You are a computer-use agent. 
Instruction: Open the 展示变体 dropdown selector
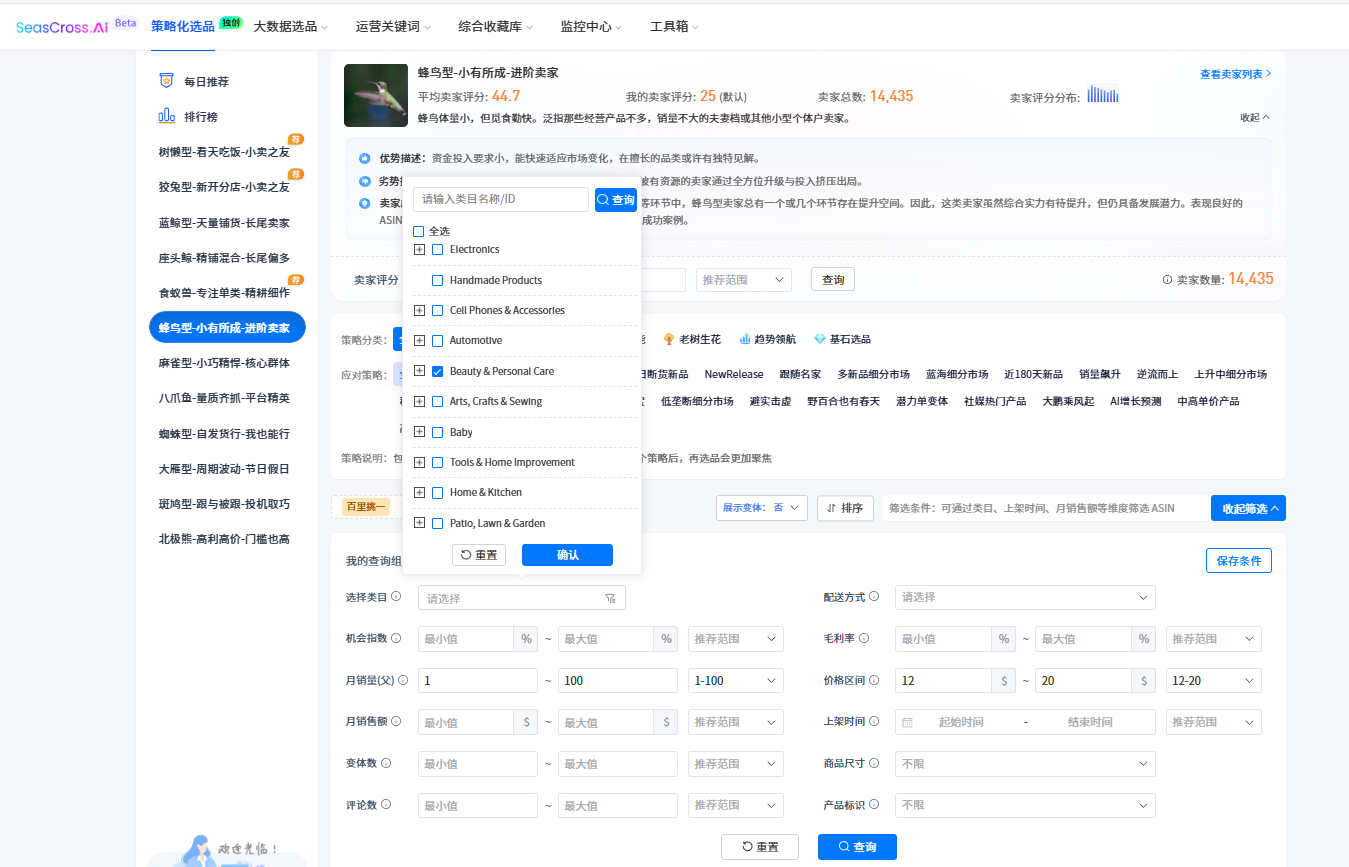pos(762,508)
